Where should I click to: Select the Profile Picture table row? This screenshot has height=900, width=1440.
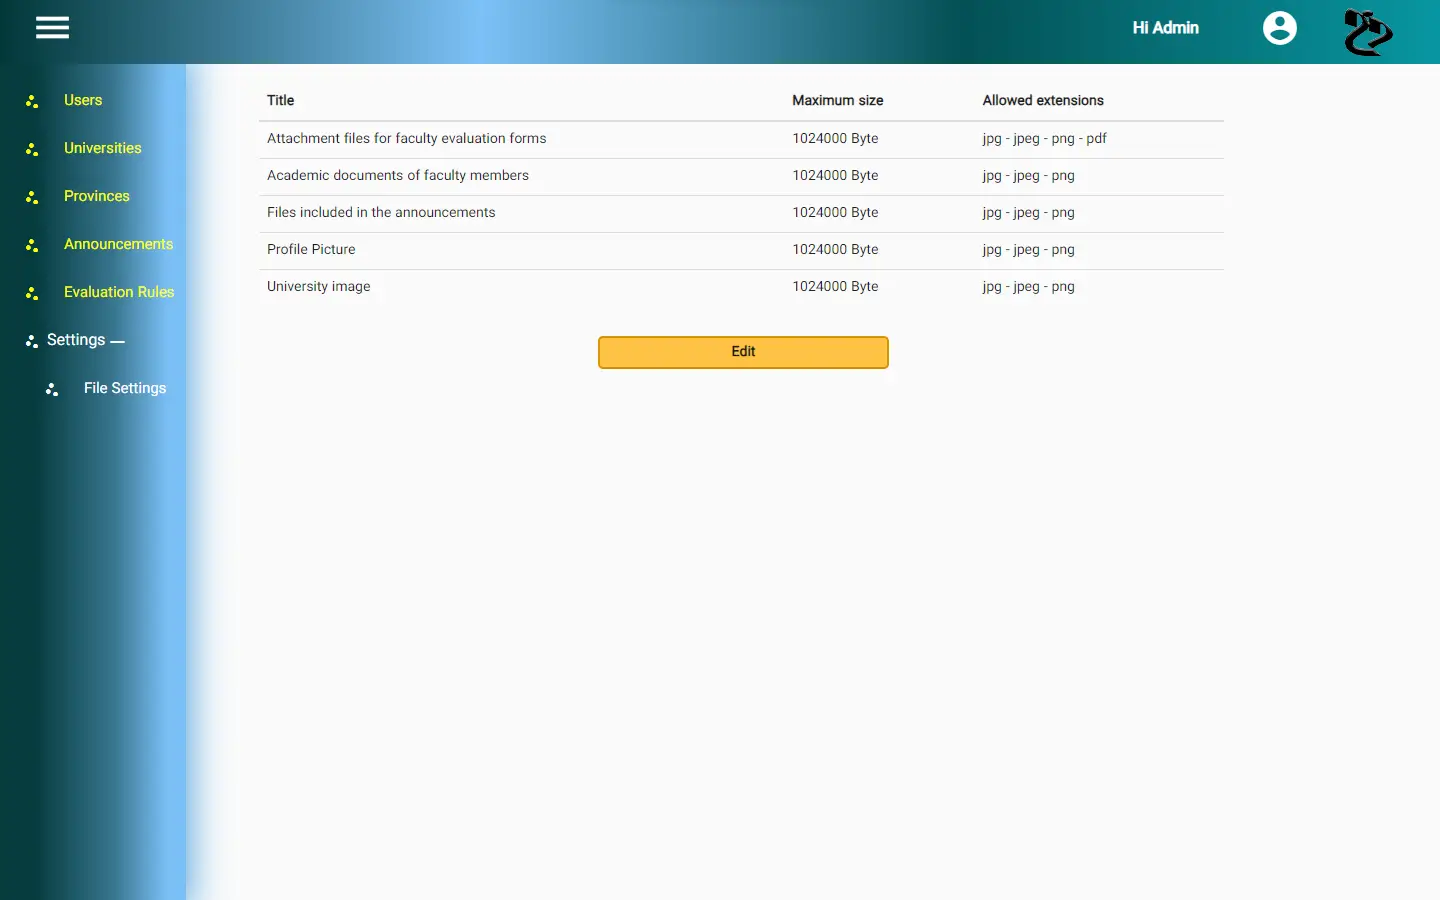point(741,250)
